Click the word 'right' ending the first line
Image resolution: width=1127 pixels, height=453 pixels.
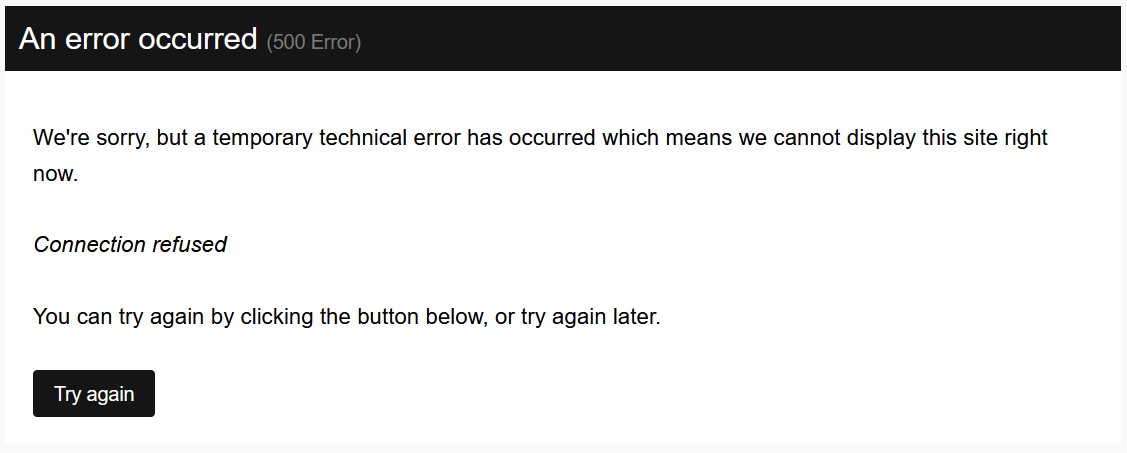(x=1026, y=137)
